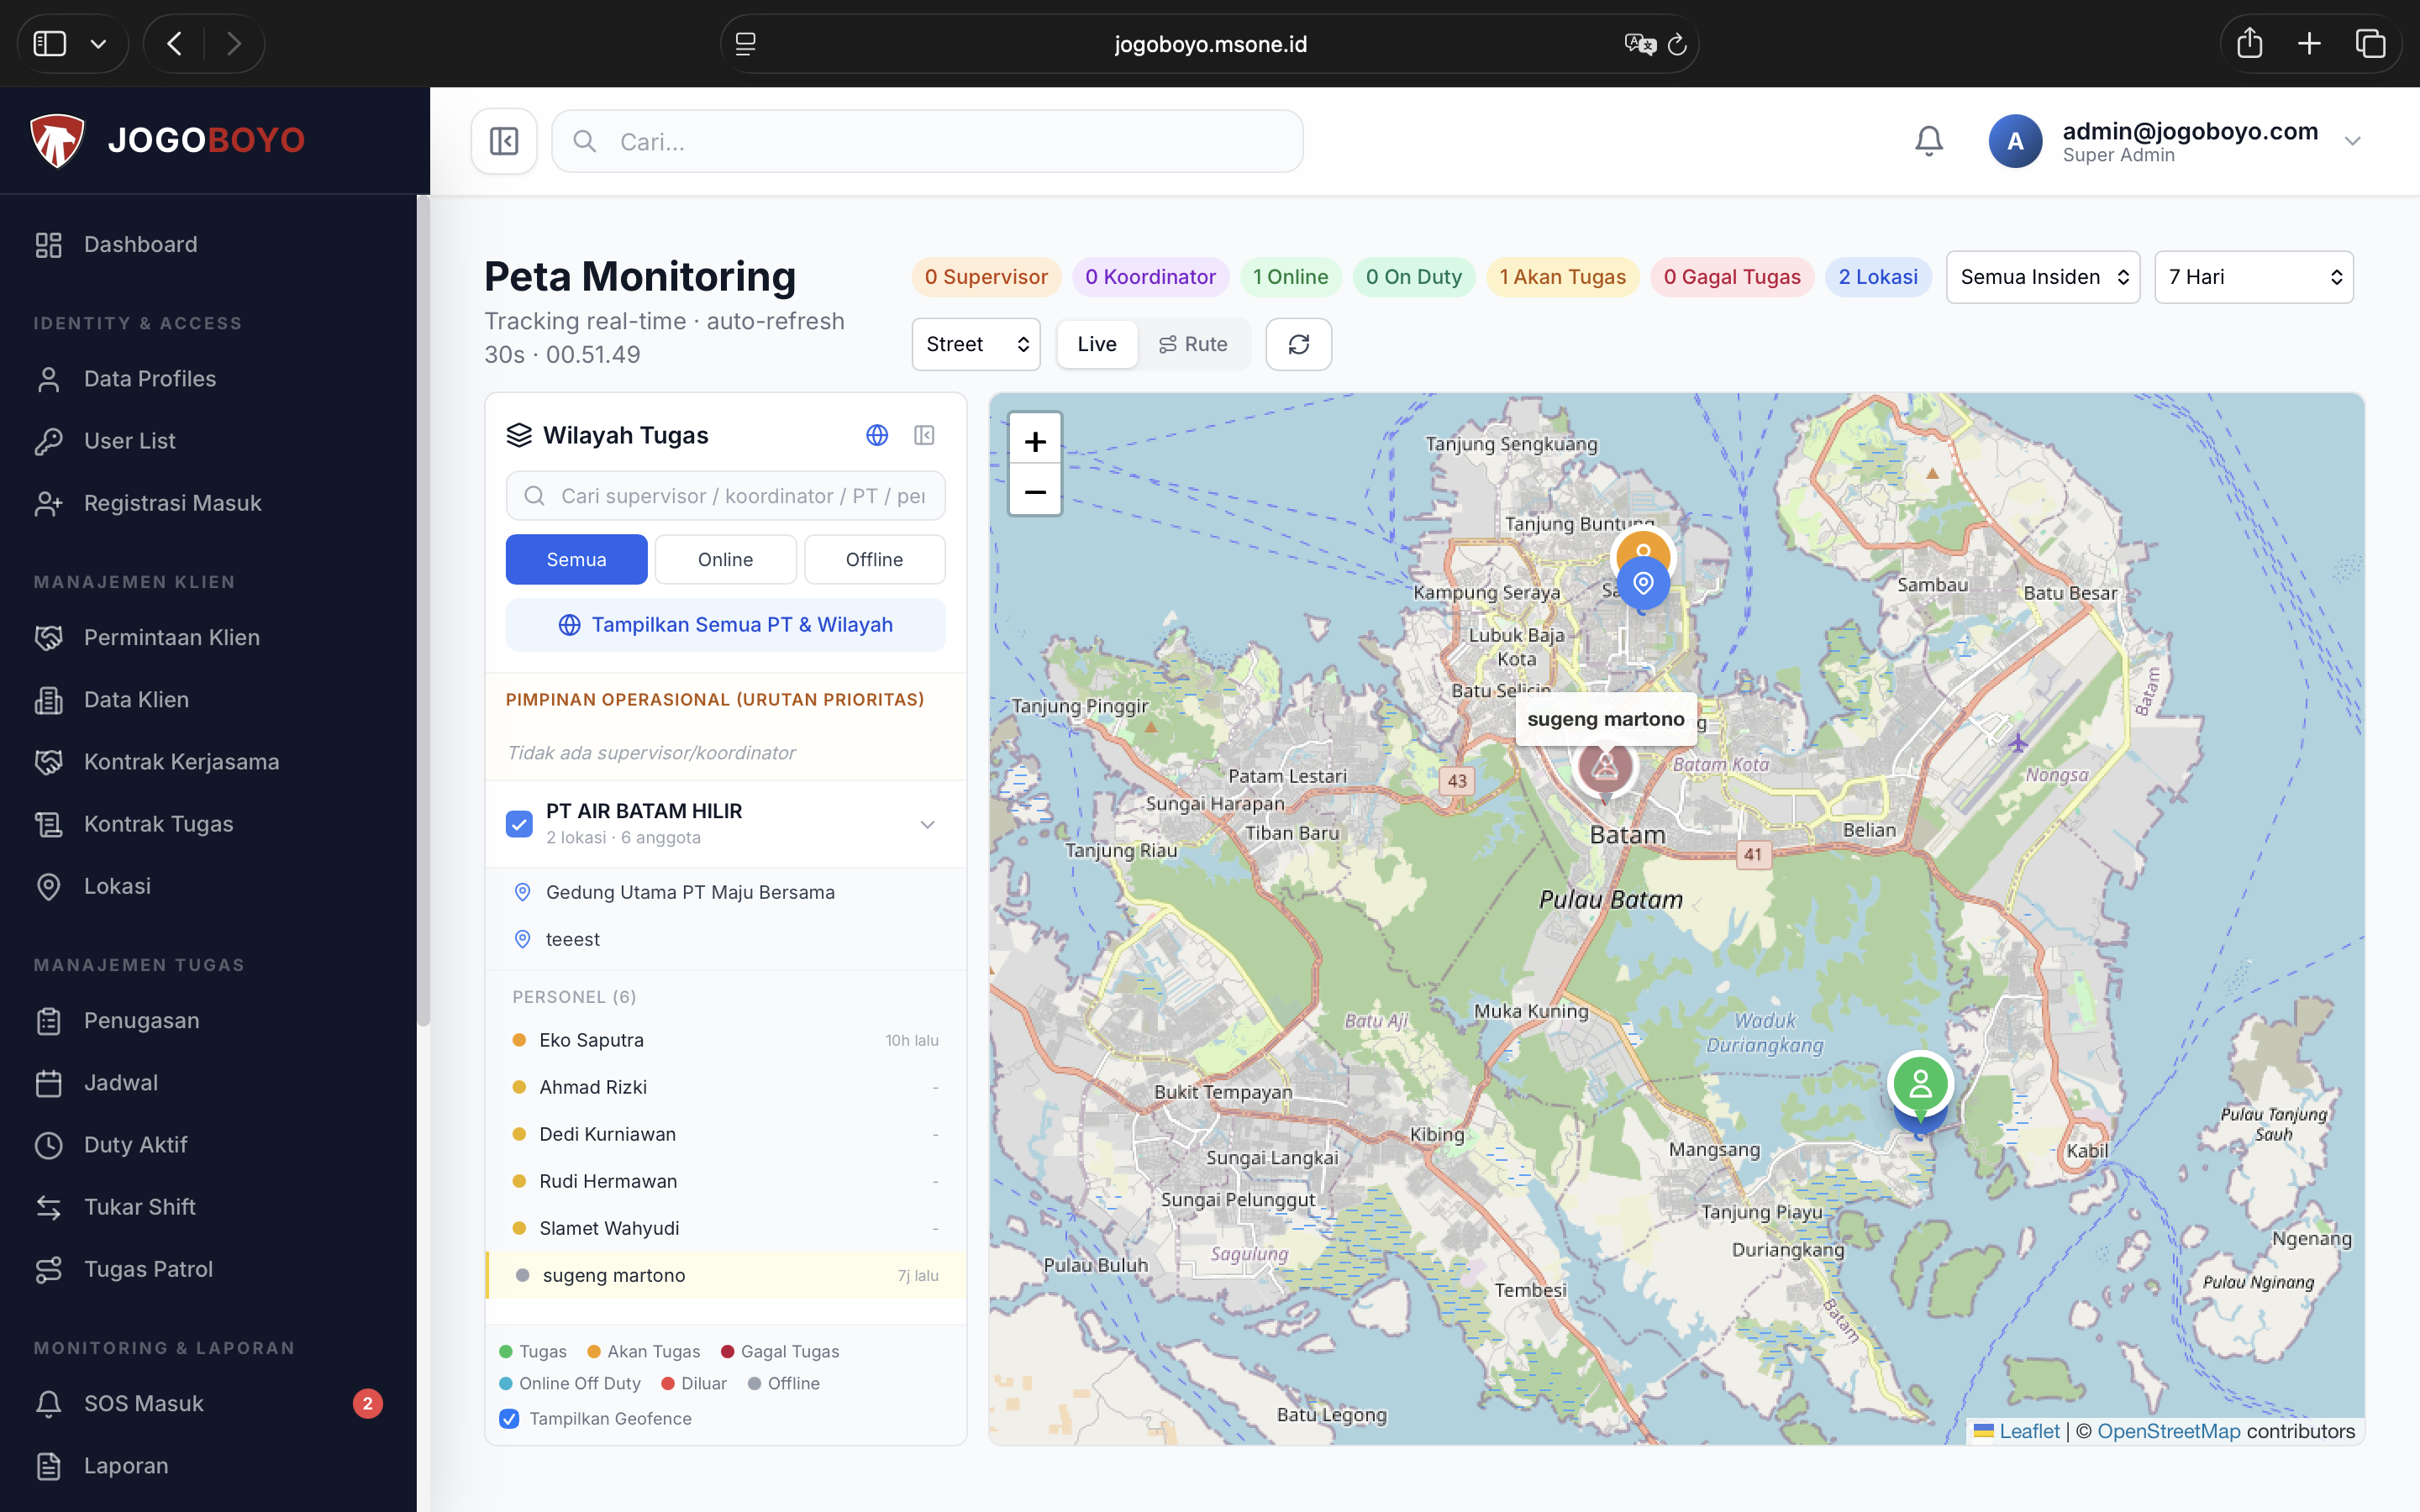The image size is (2420, 1512).
Task: Open a new tab with plus icon
Action: (2309, 43)
